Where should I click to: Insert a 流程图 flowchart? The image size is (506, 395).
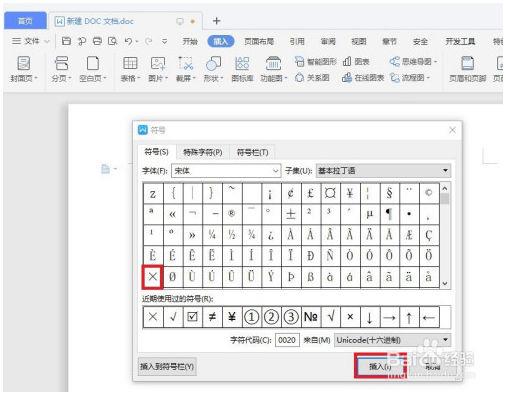coord(410,78)
